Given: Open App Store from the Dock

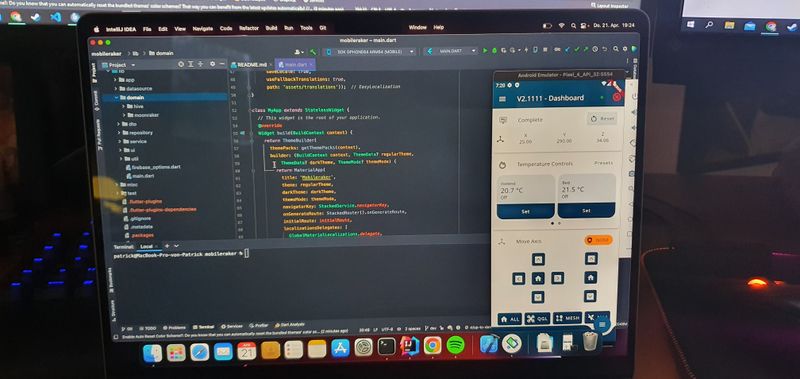Looking at the screenshot, I should pos(340,349).
